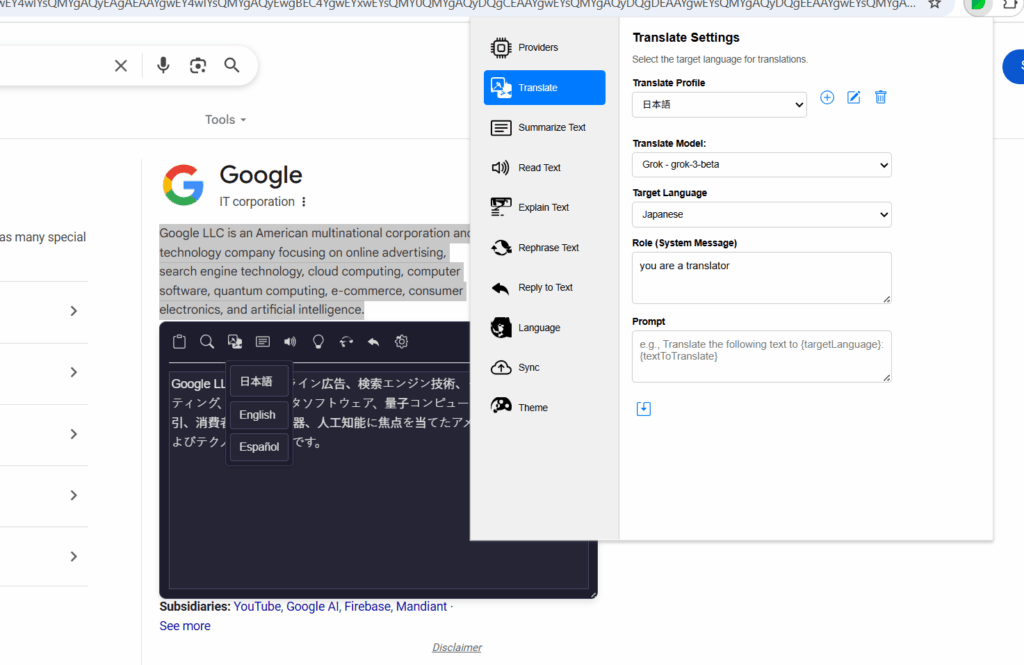Start voice search with microphone icon
This screenshot has height=665, width=1024.
163,65
